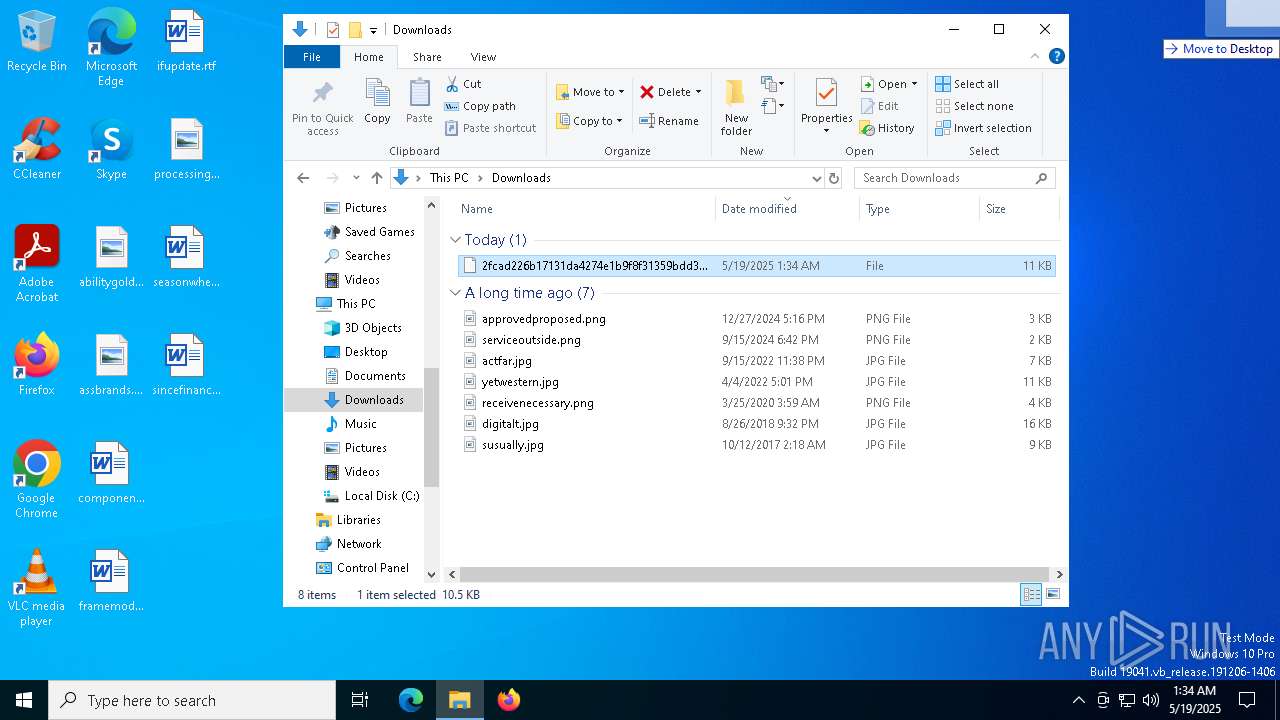
Task: Click Invert selection
Action: (983, 128)
